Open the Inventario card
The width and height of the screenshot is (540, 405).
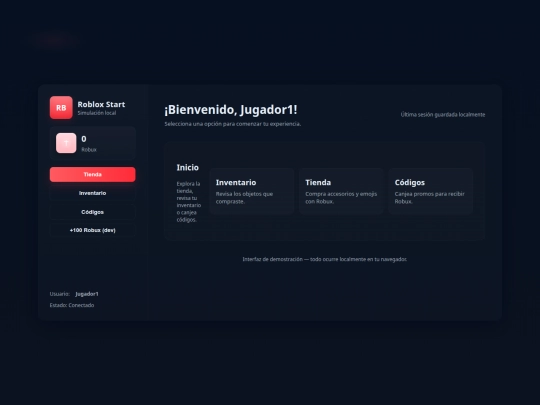pyautogui.click(x=252, y=191)
